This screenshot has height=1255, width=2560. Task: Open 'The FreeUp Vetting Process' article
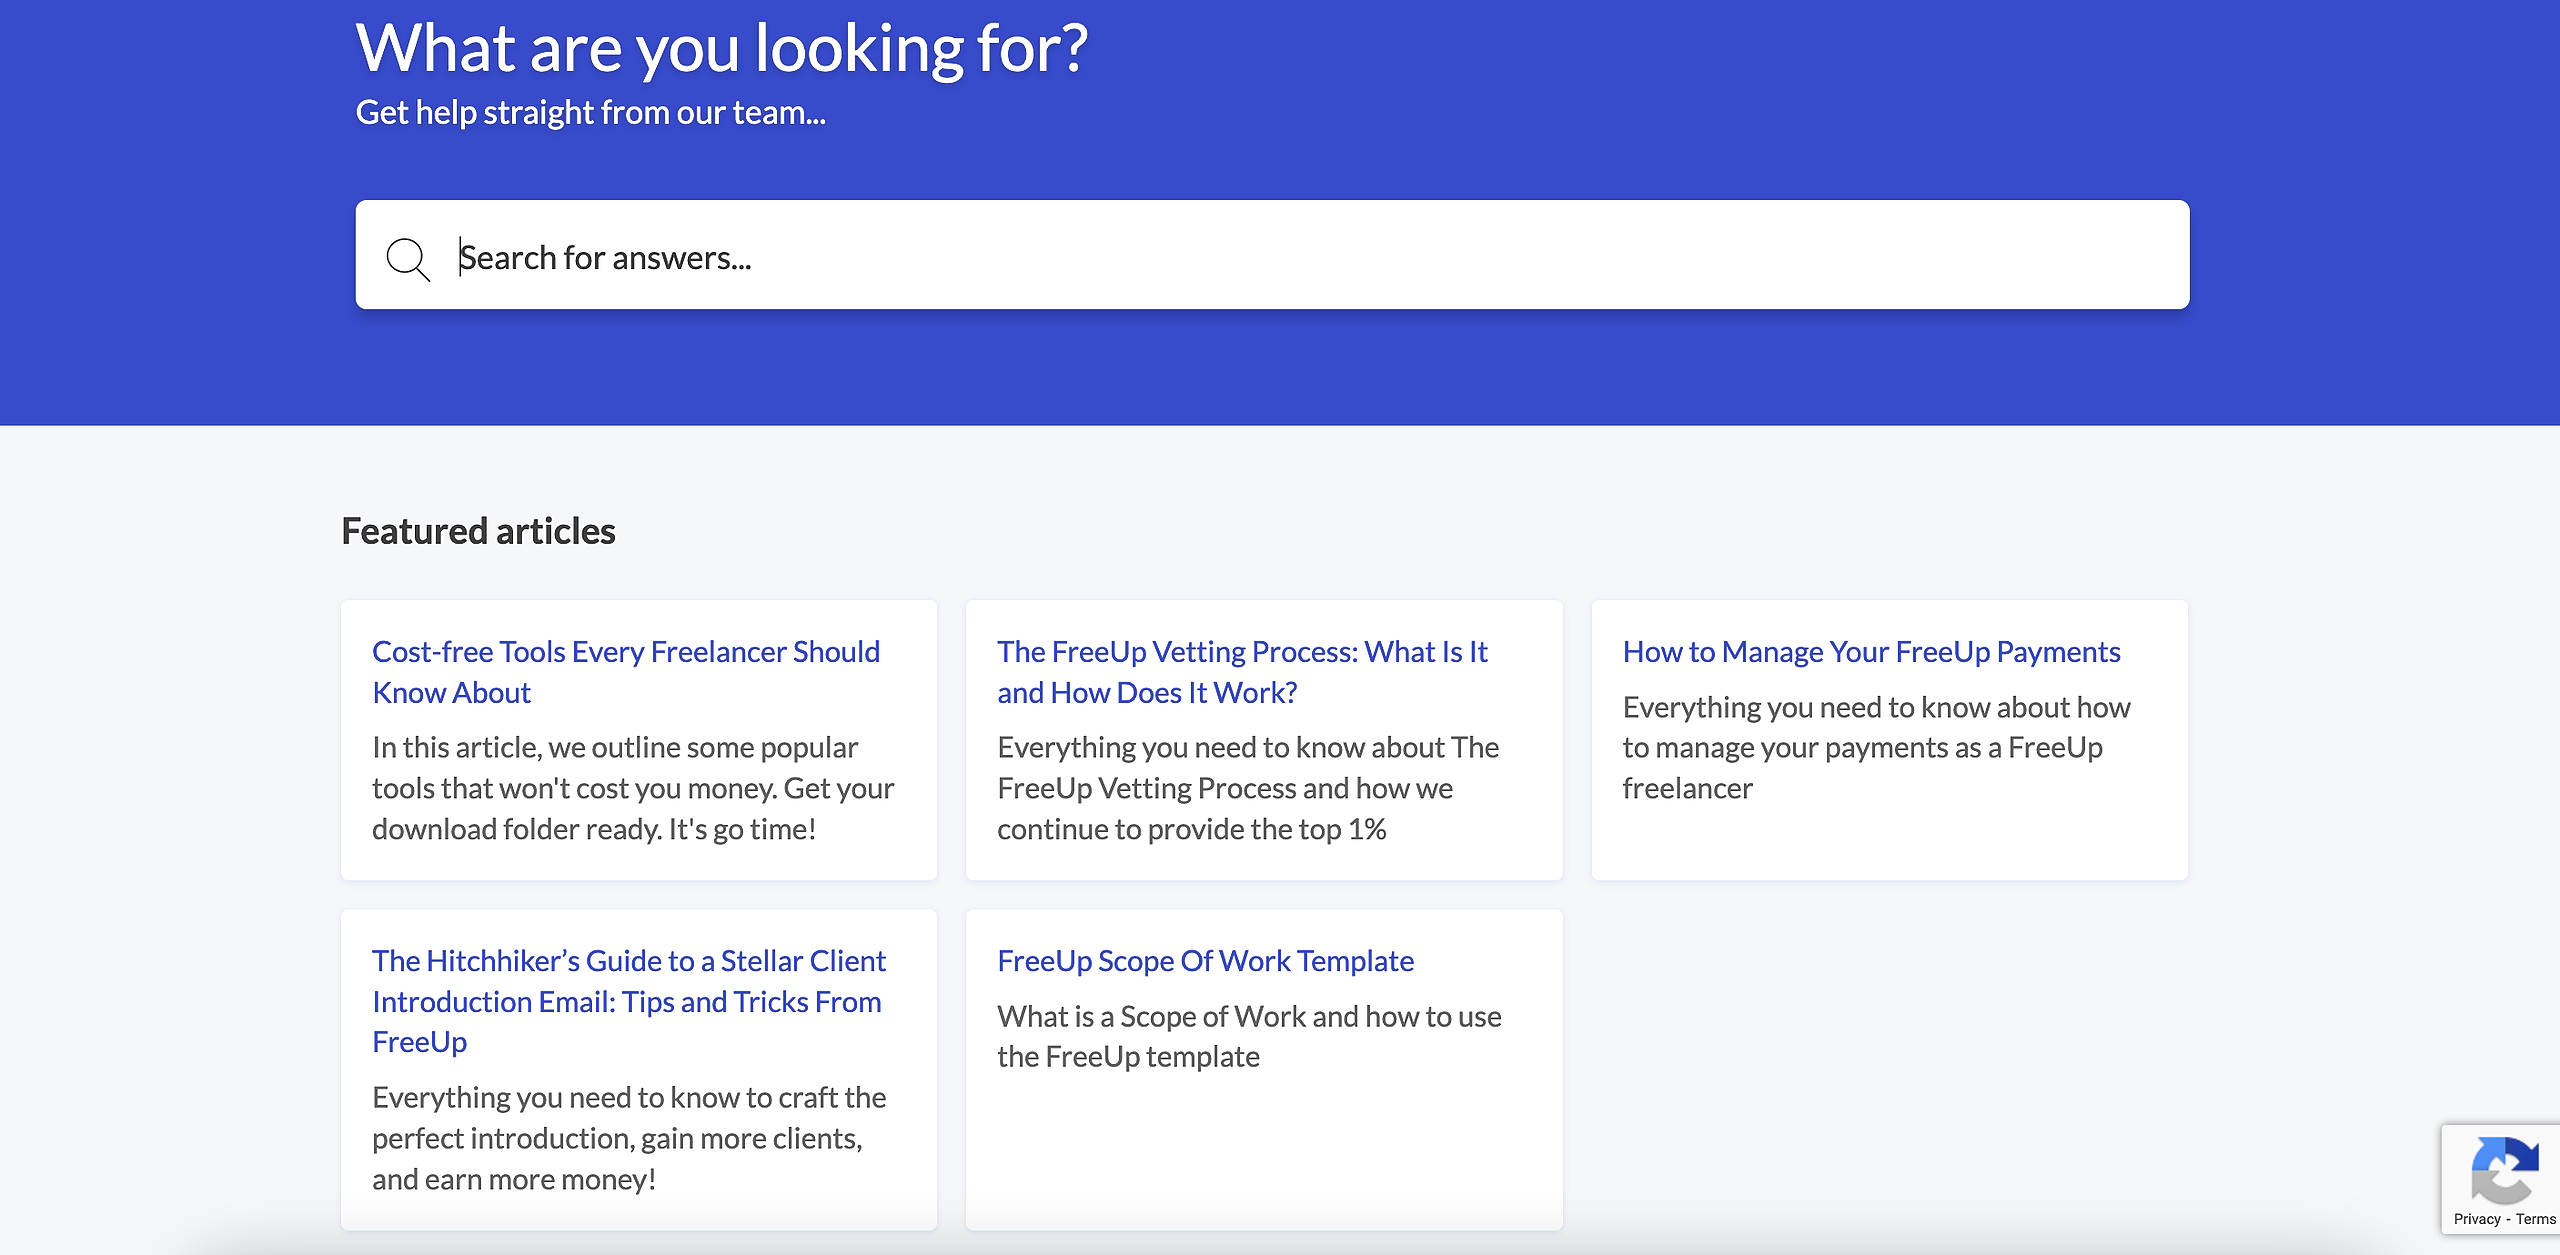point(1242,672)
